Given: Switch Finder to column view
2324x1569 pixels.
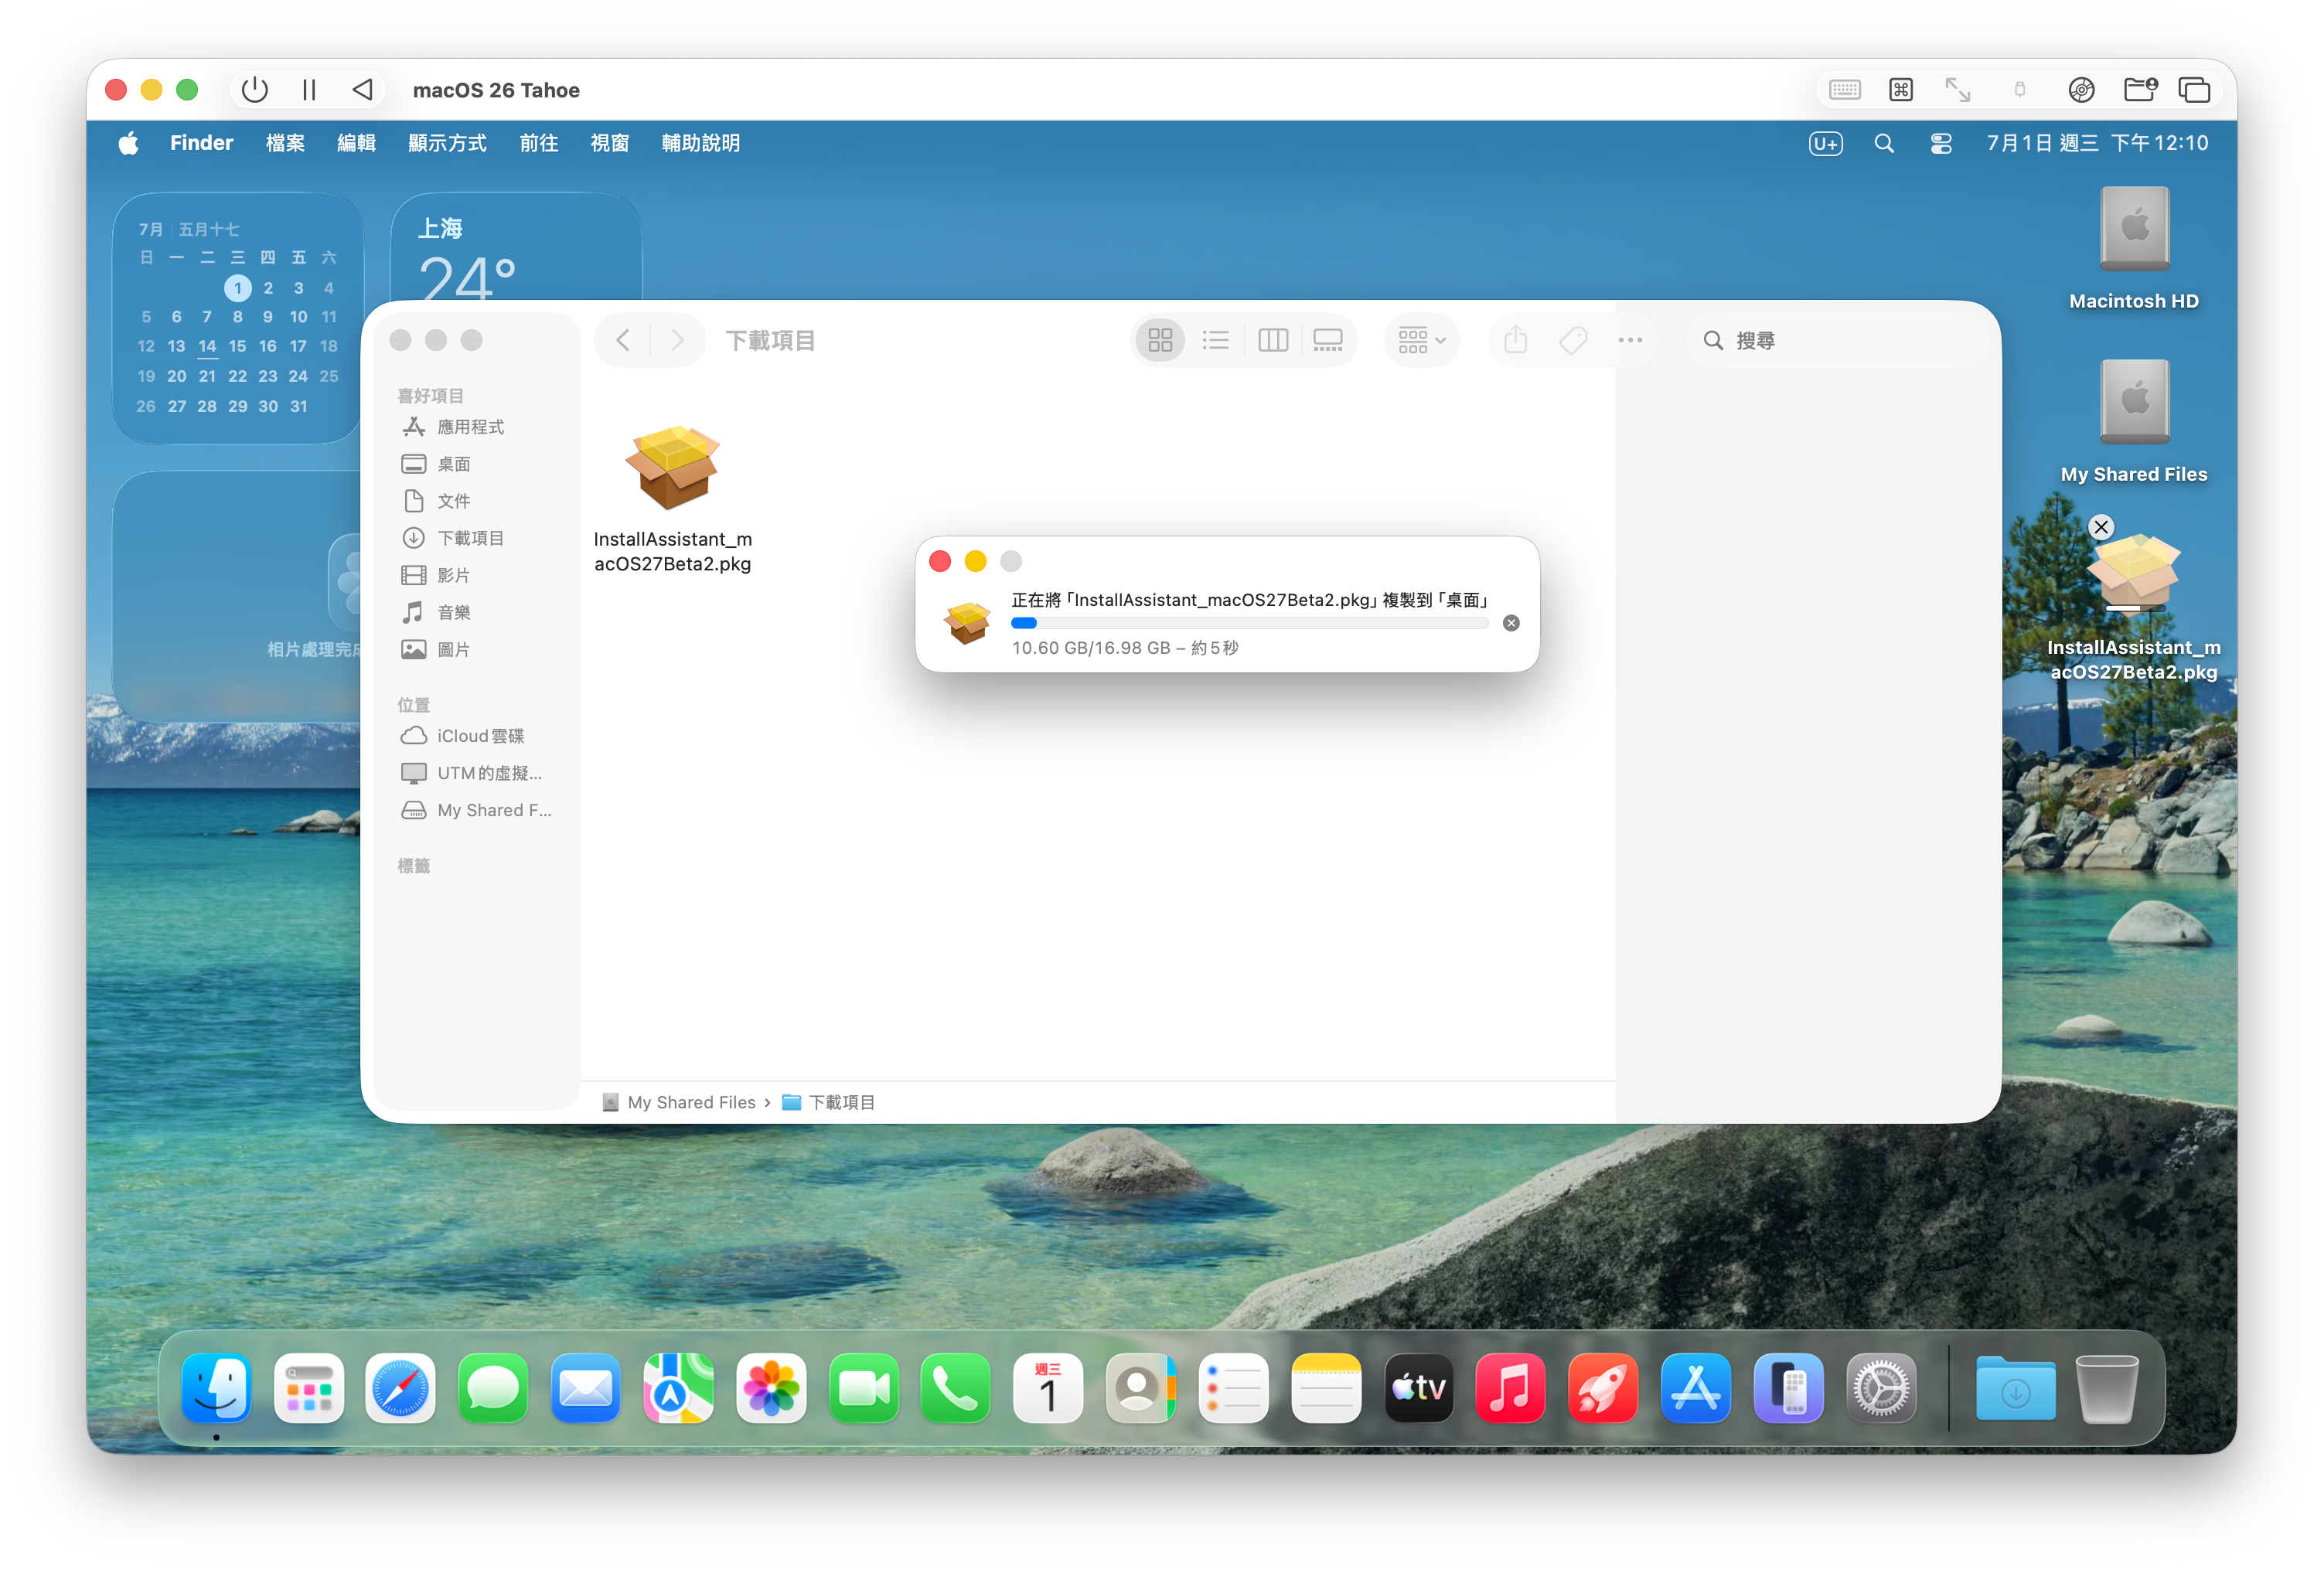Looking at the screenshot, I should point(1272,340).
